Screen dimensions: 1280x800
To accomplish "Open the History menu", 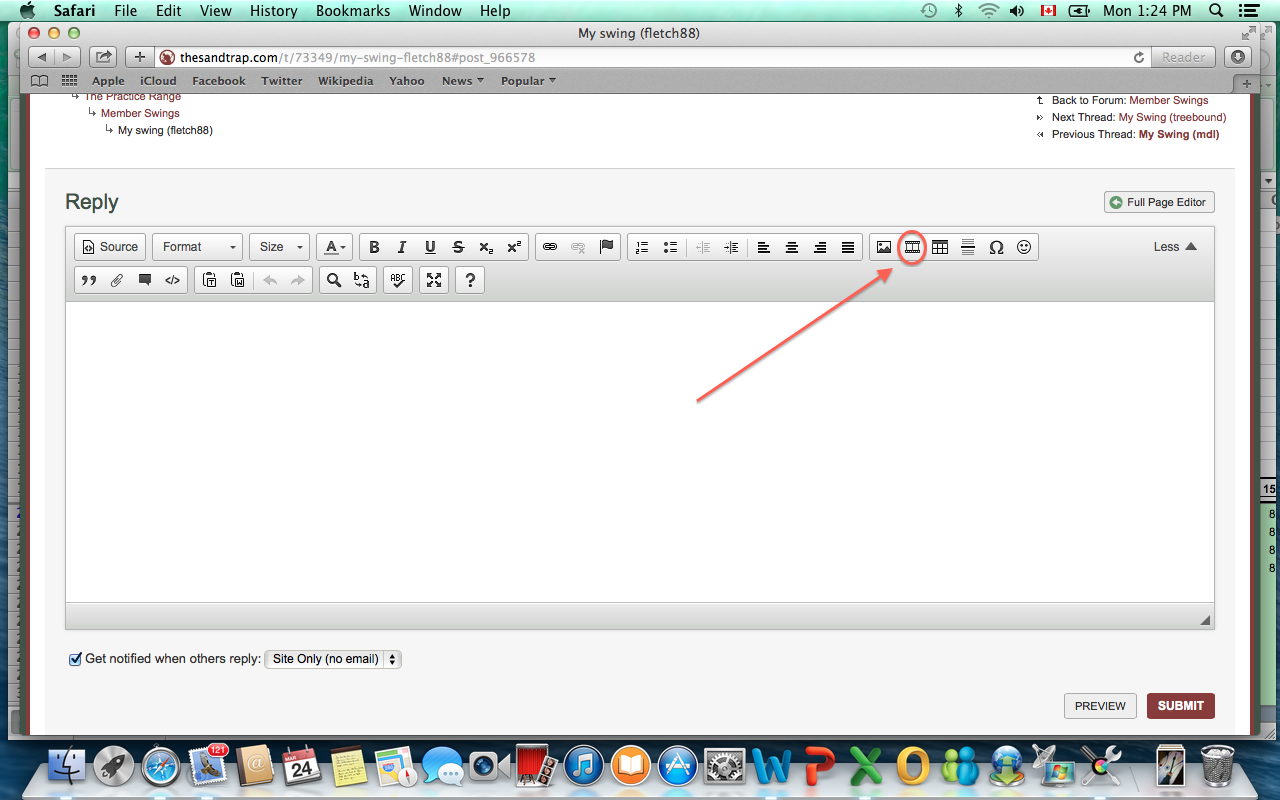I will pyautogui.click(x=273, y=11).
